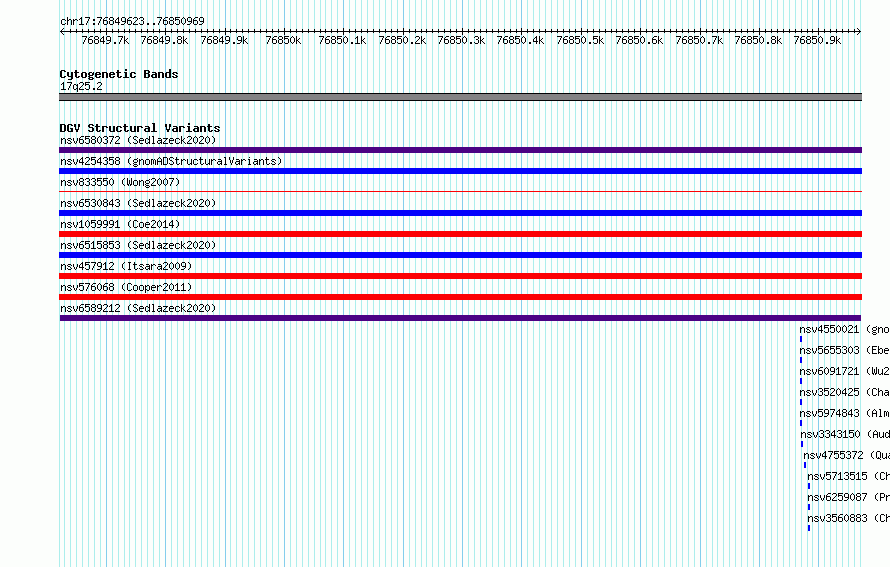Click ruler position 76850.1k
Screen dimensions: 890x567
click(x=342, y=40)
